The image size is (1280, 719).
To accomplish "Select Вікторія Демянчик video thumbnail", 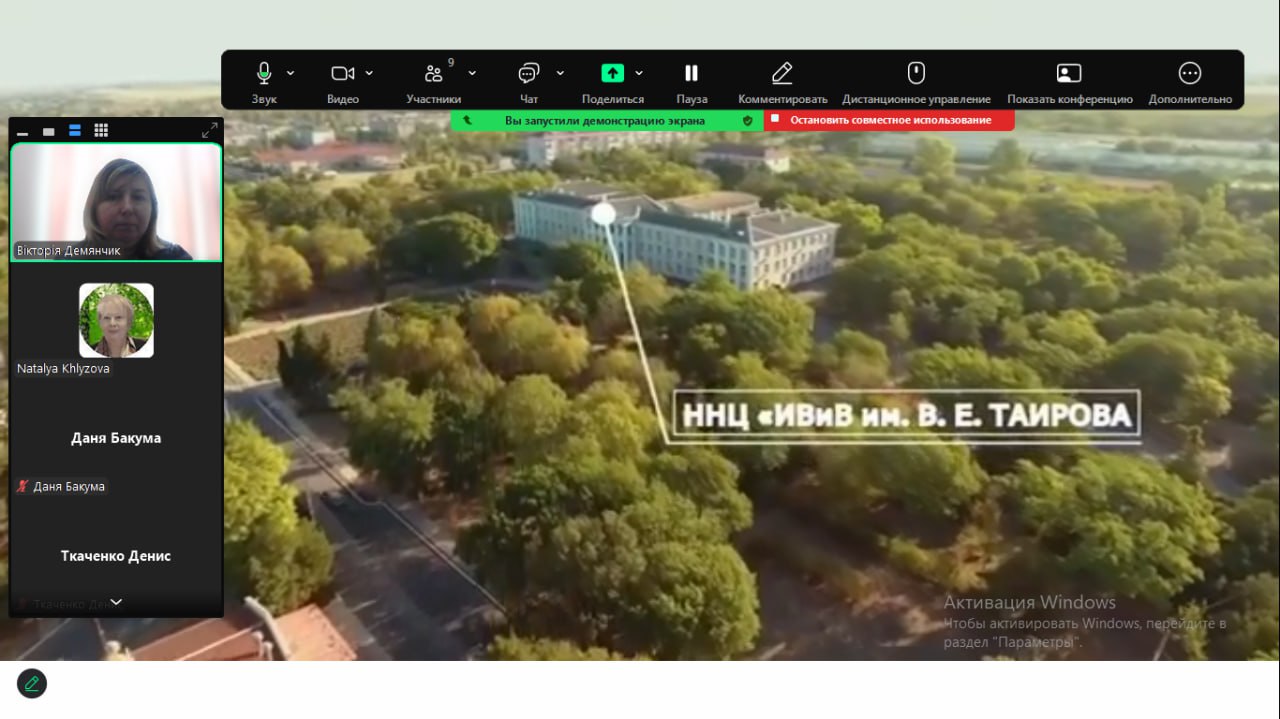I will pyautogui.click(x=116, y=202).
